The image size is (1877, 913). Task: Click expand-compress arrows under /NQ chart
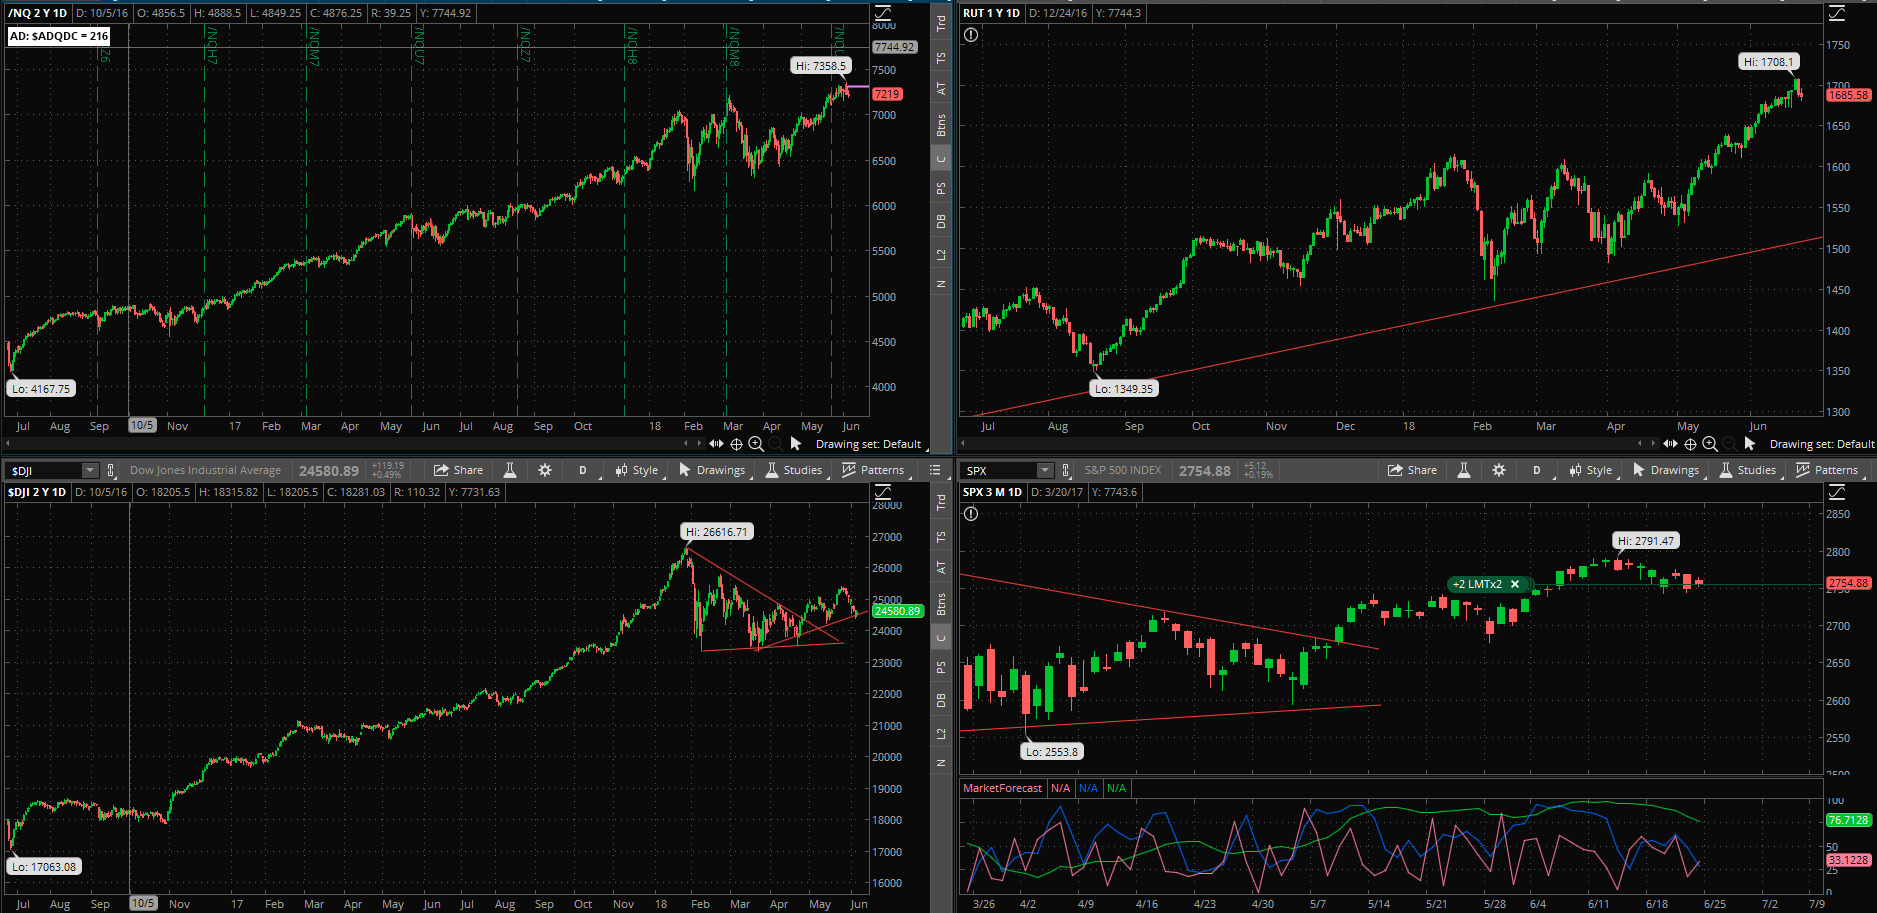click(716, 444)
